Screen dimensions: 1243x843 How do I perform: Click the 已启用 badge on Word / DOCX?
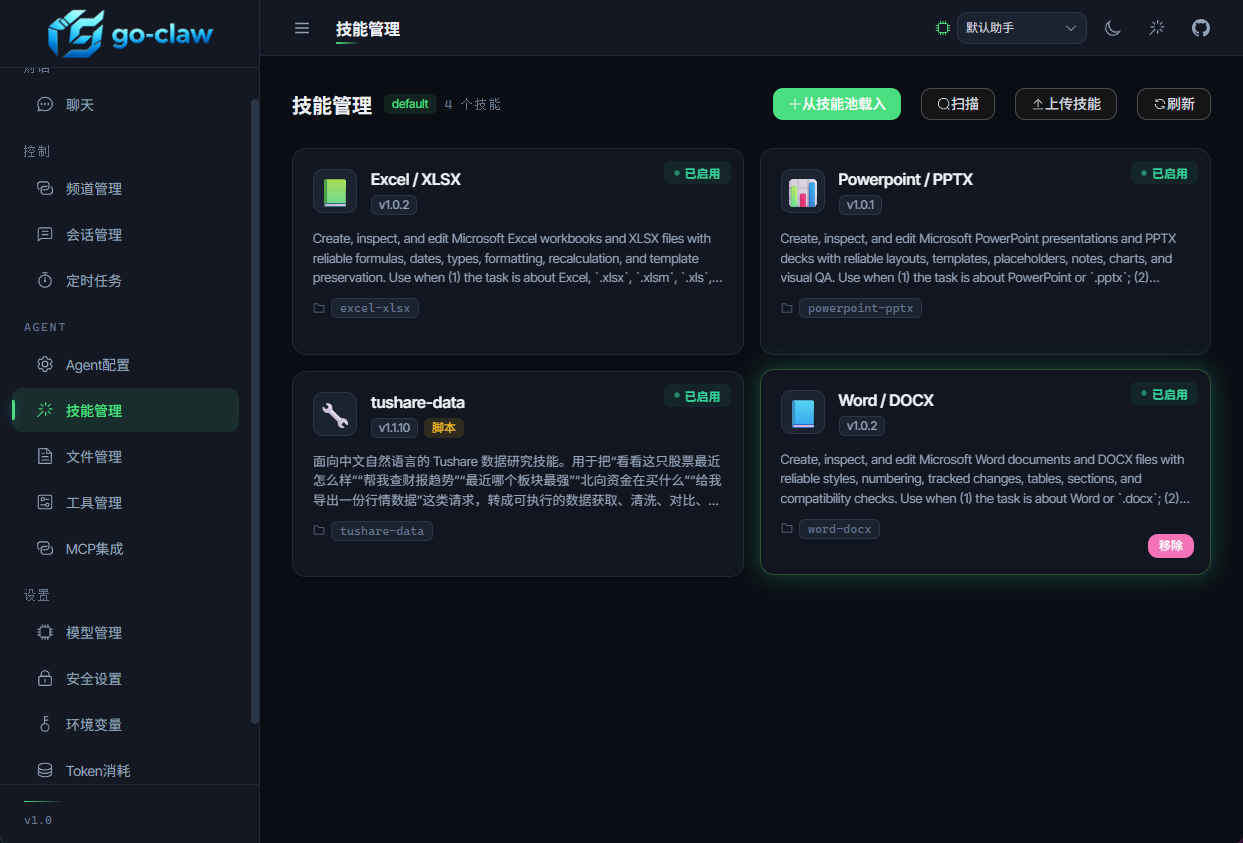pos(1165,394)
